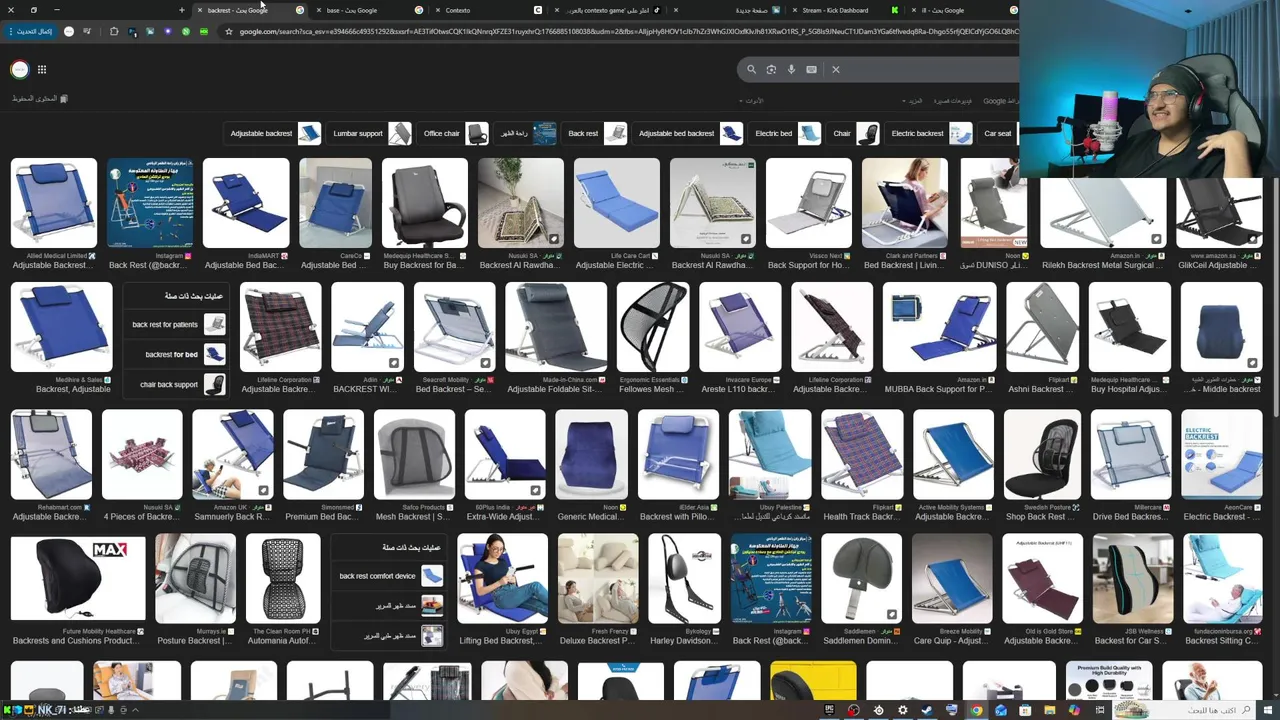
Task: Switch to the 'base - بحث Google' tab
Action: [x=366, y=10]
